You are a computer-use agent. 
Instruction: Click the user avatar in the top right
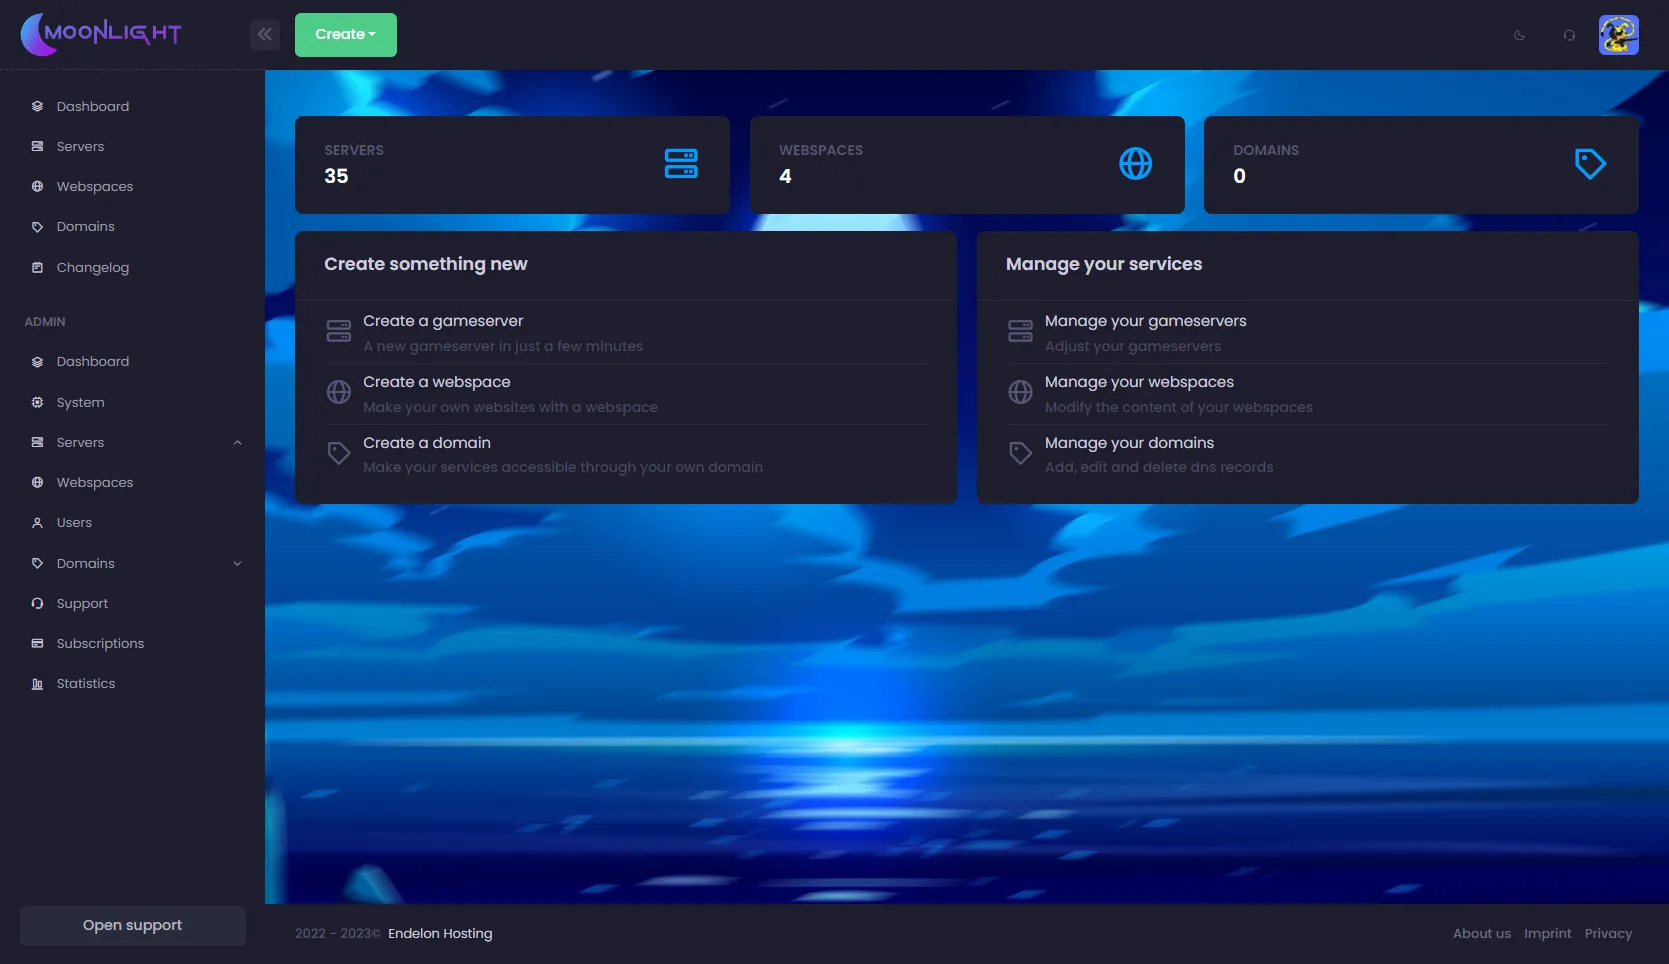click(1618, 34)
